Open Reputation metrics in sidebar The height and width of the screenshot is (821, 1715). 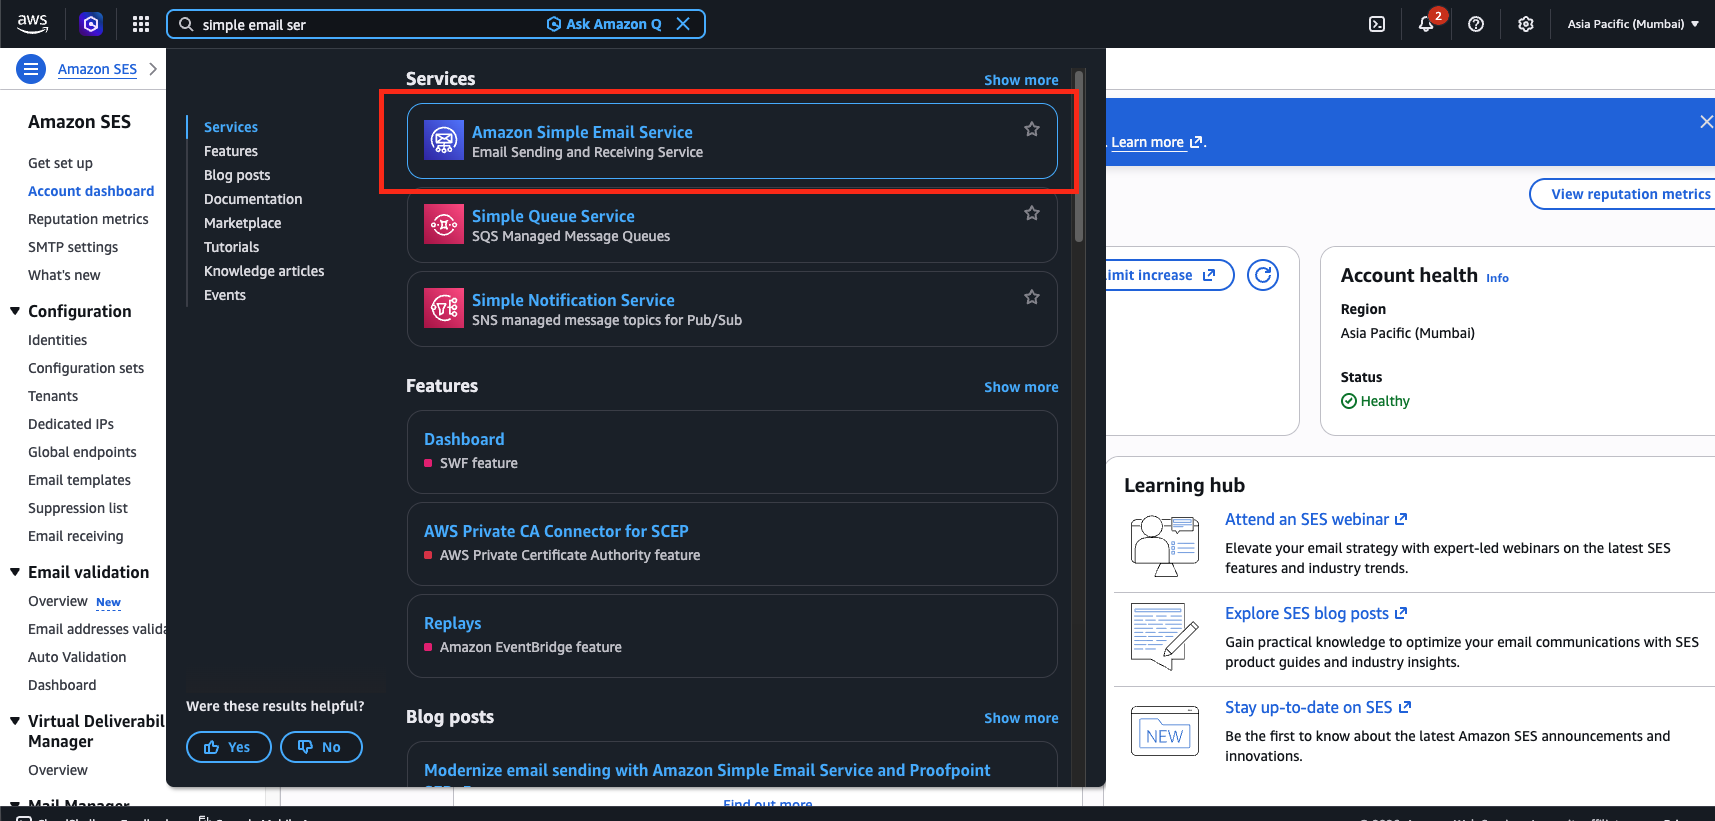point(88,219)
